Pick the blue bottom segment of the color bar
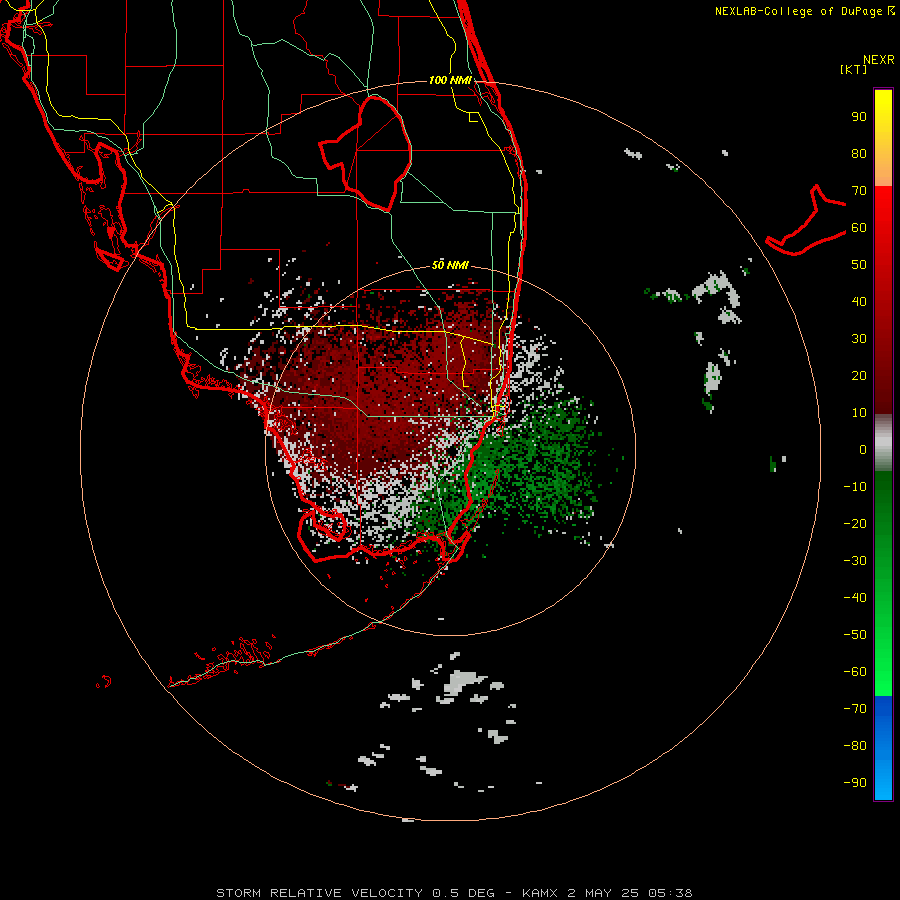This screenshot has width=900, height=900. 883,748
